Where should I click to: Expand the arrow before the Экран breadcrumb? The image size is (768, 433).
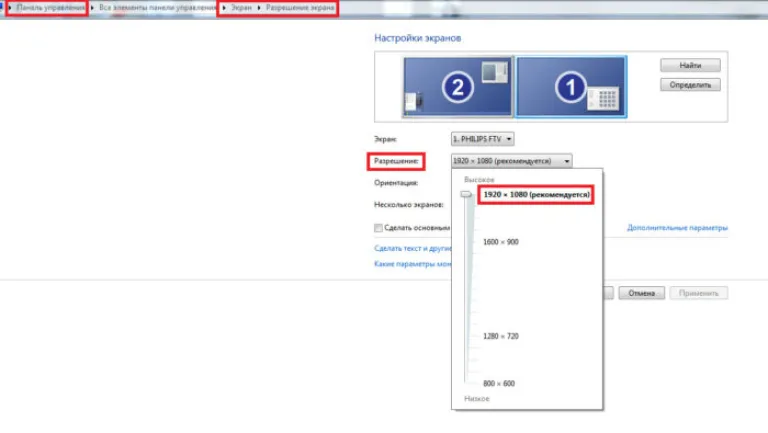pos(224,8)
